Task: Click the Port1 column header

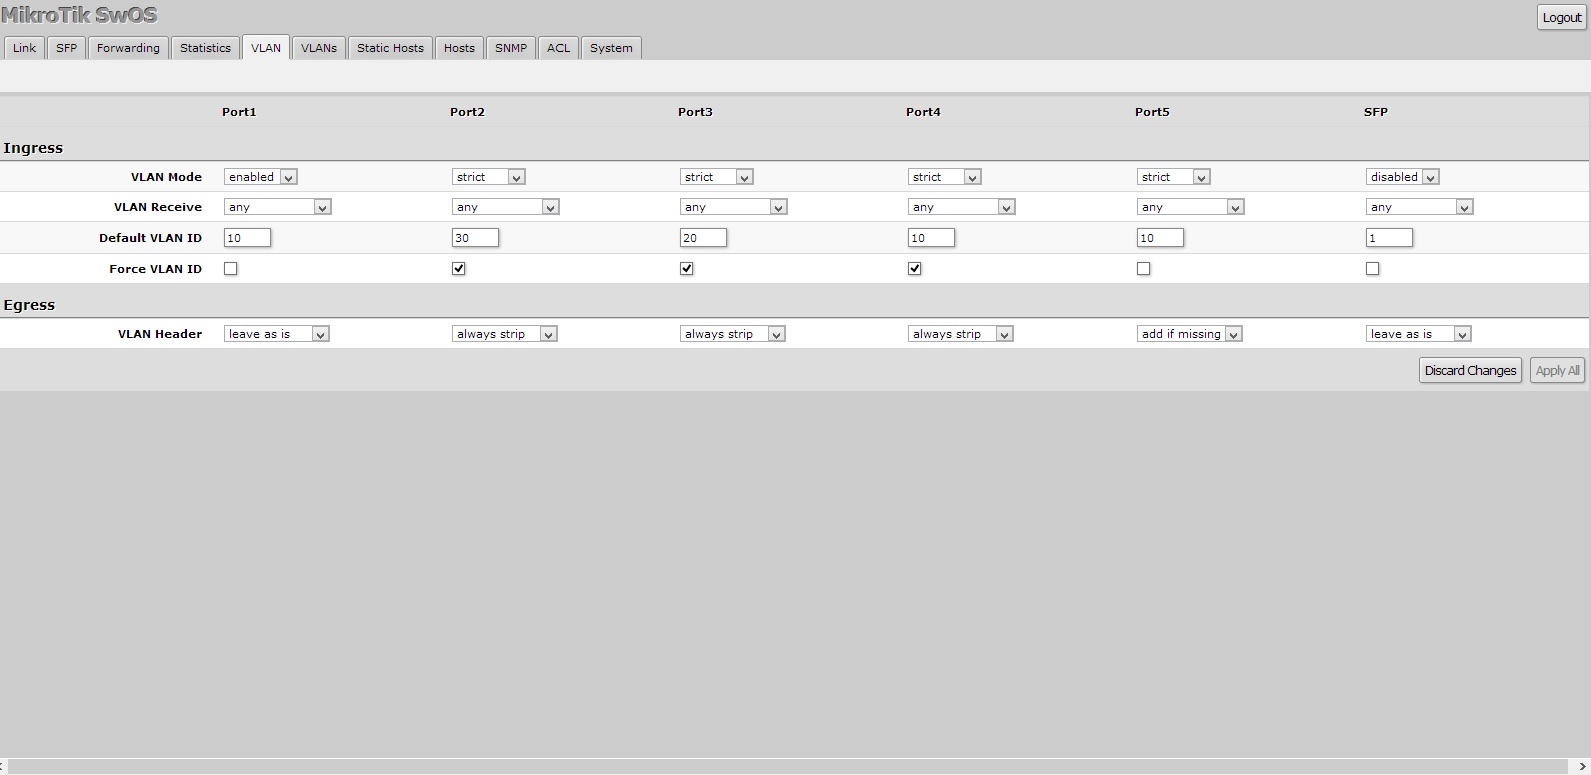Action: click(x=239, y=112)
